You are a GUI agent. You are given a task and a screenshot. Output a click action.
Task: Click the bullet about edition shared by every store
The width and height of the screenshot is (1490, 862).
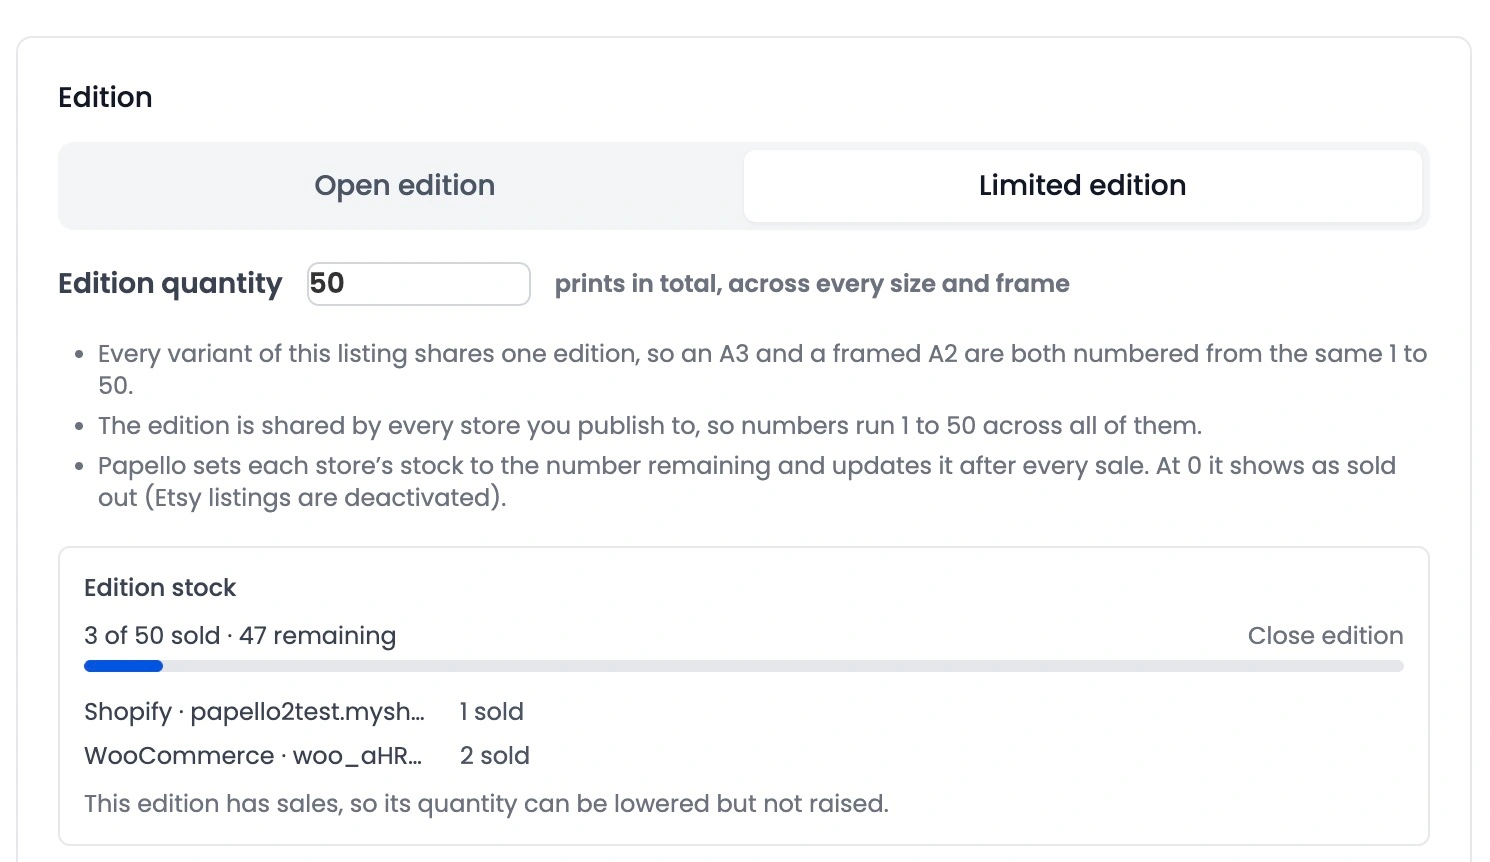pos(650,426)
